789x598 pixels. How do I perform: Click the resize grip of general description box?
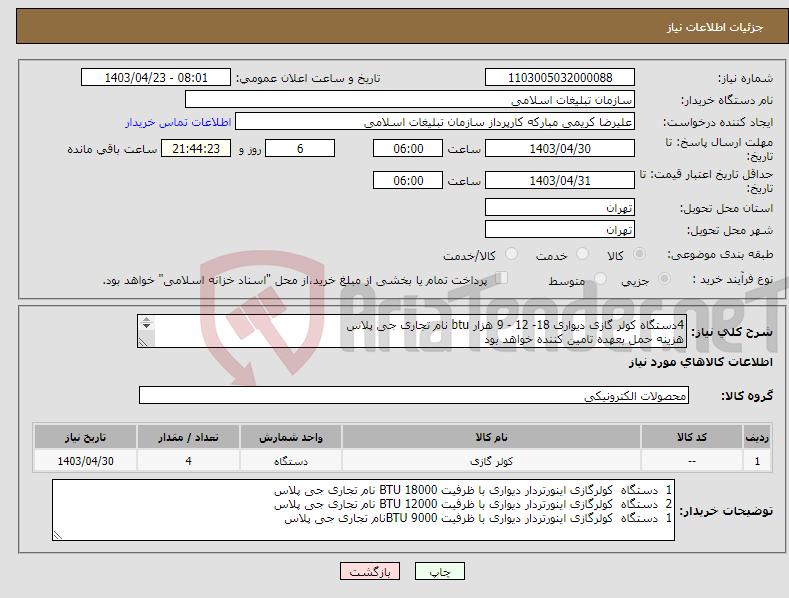(143, 342)
